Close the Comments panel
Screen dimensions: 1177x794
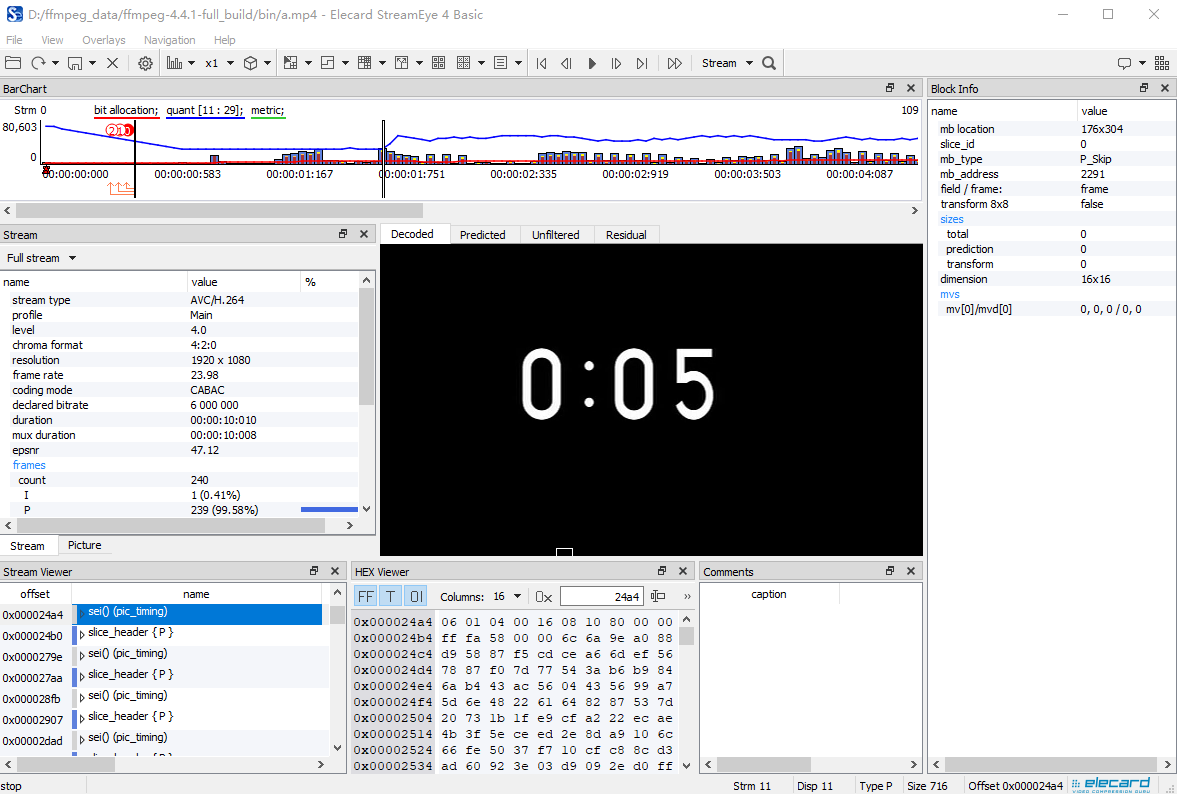[x=911, y=571]
